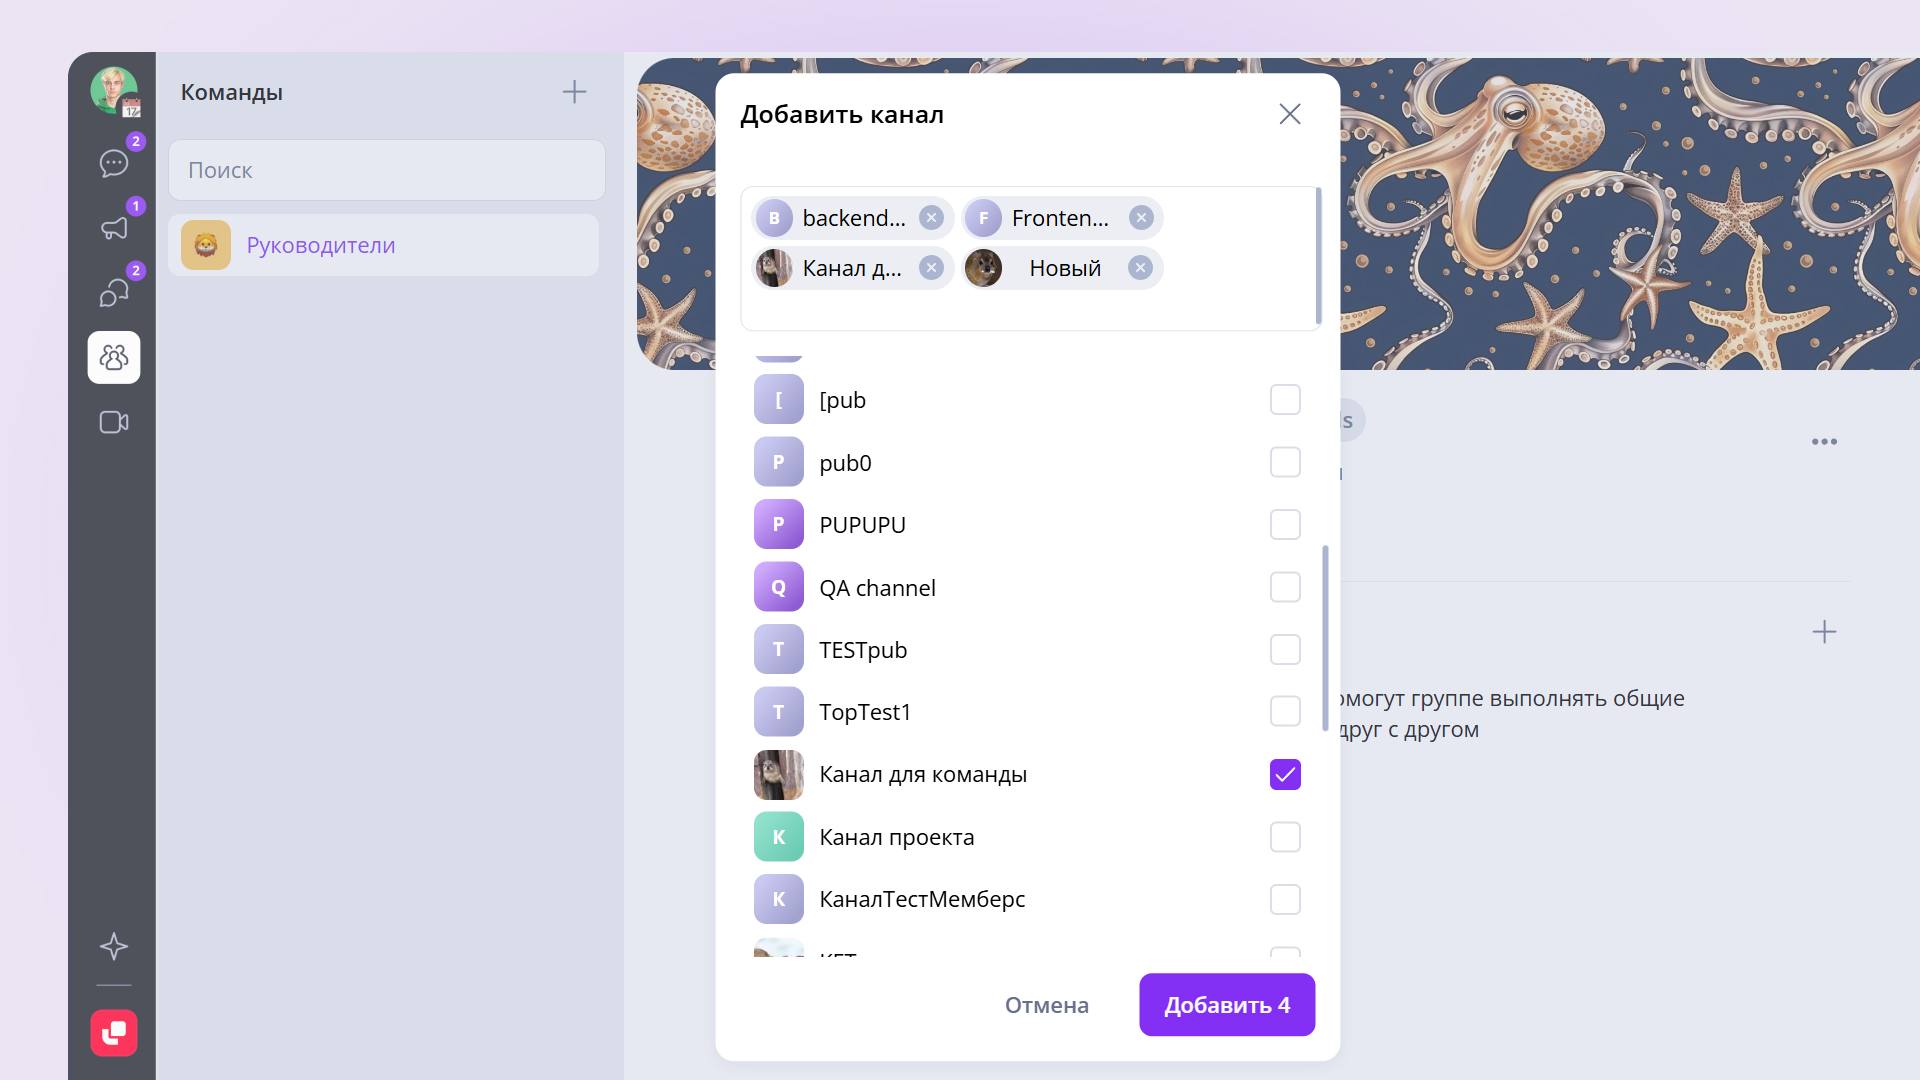
Task: Remove the Новый chip from selection
Action: [1140, 268]
